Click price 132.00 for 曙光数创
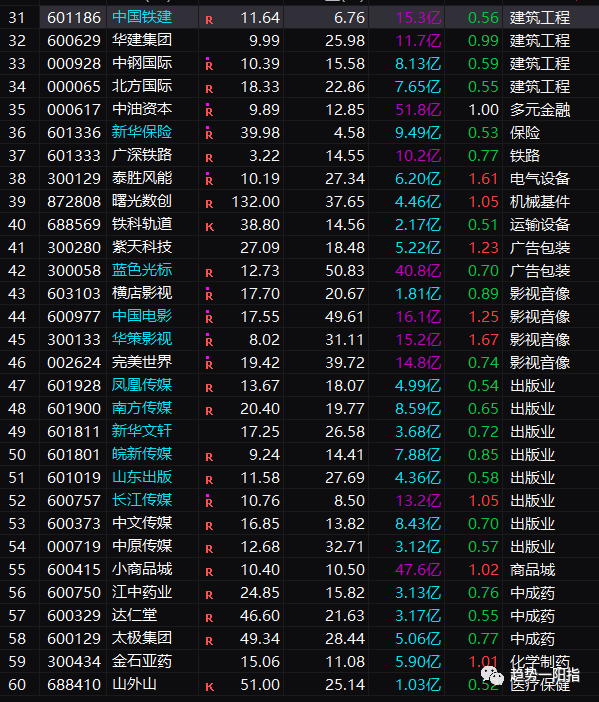Screen dimensions: 599x702 [256, 201]
